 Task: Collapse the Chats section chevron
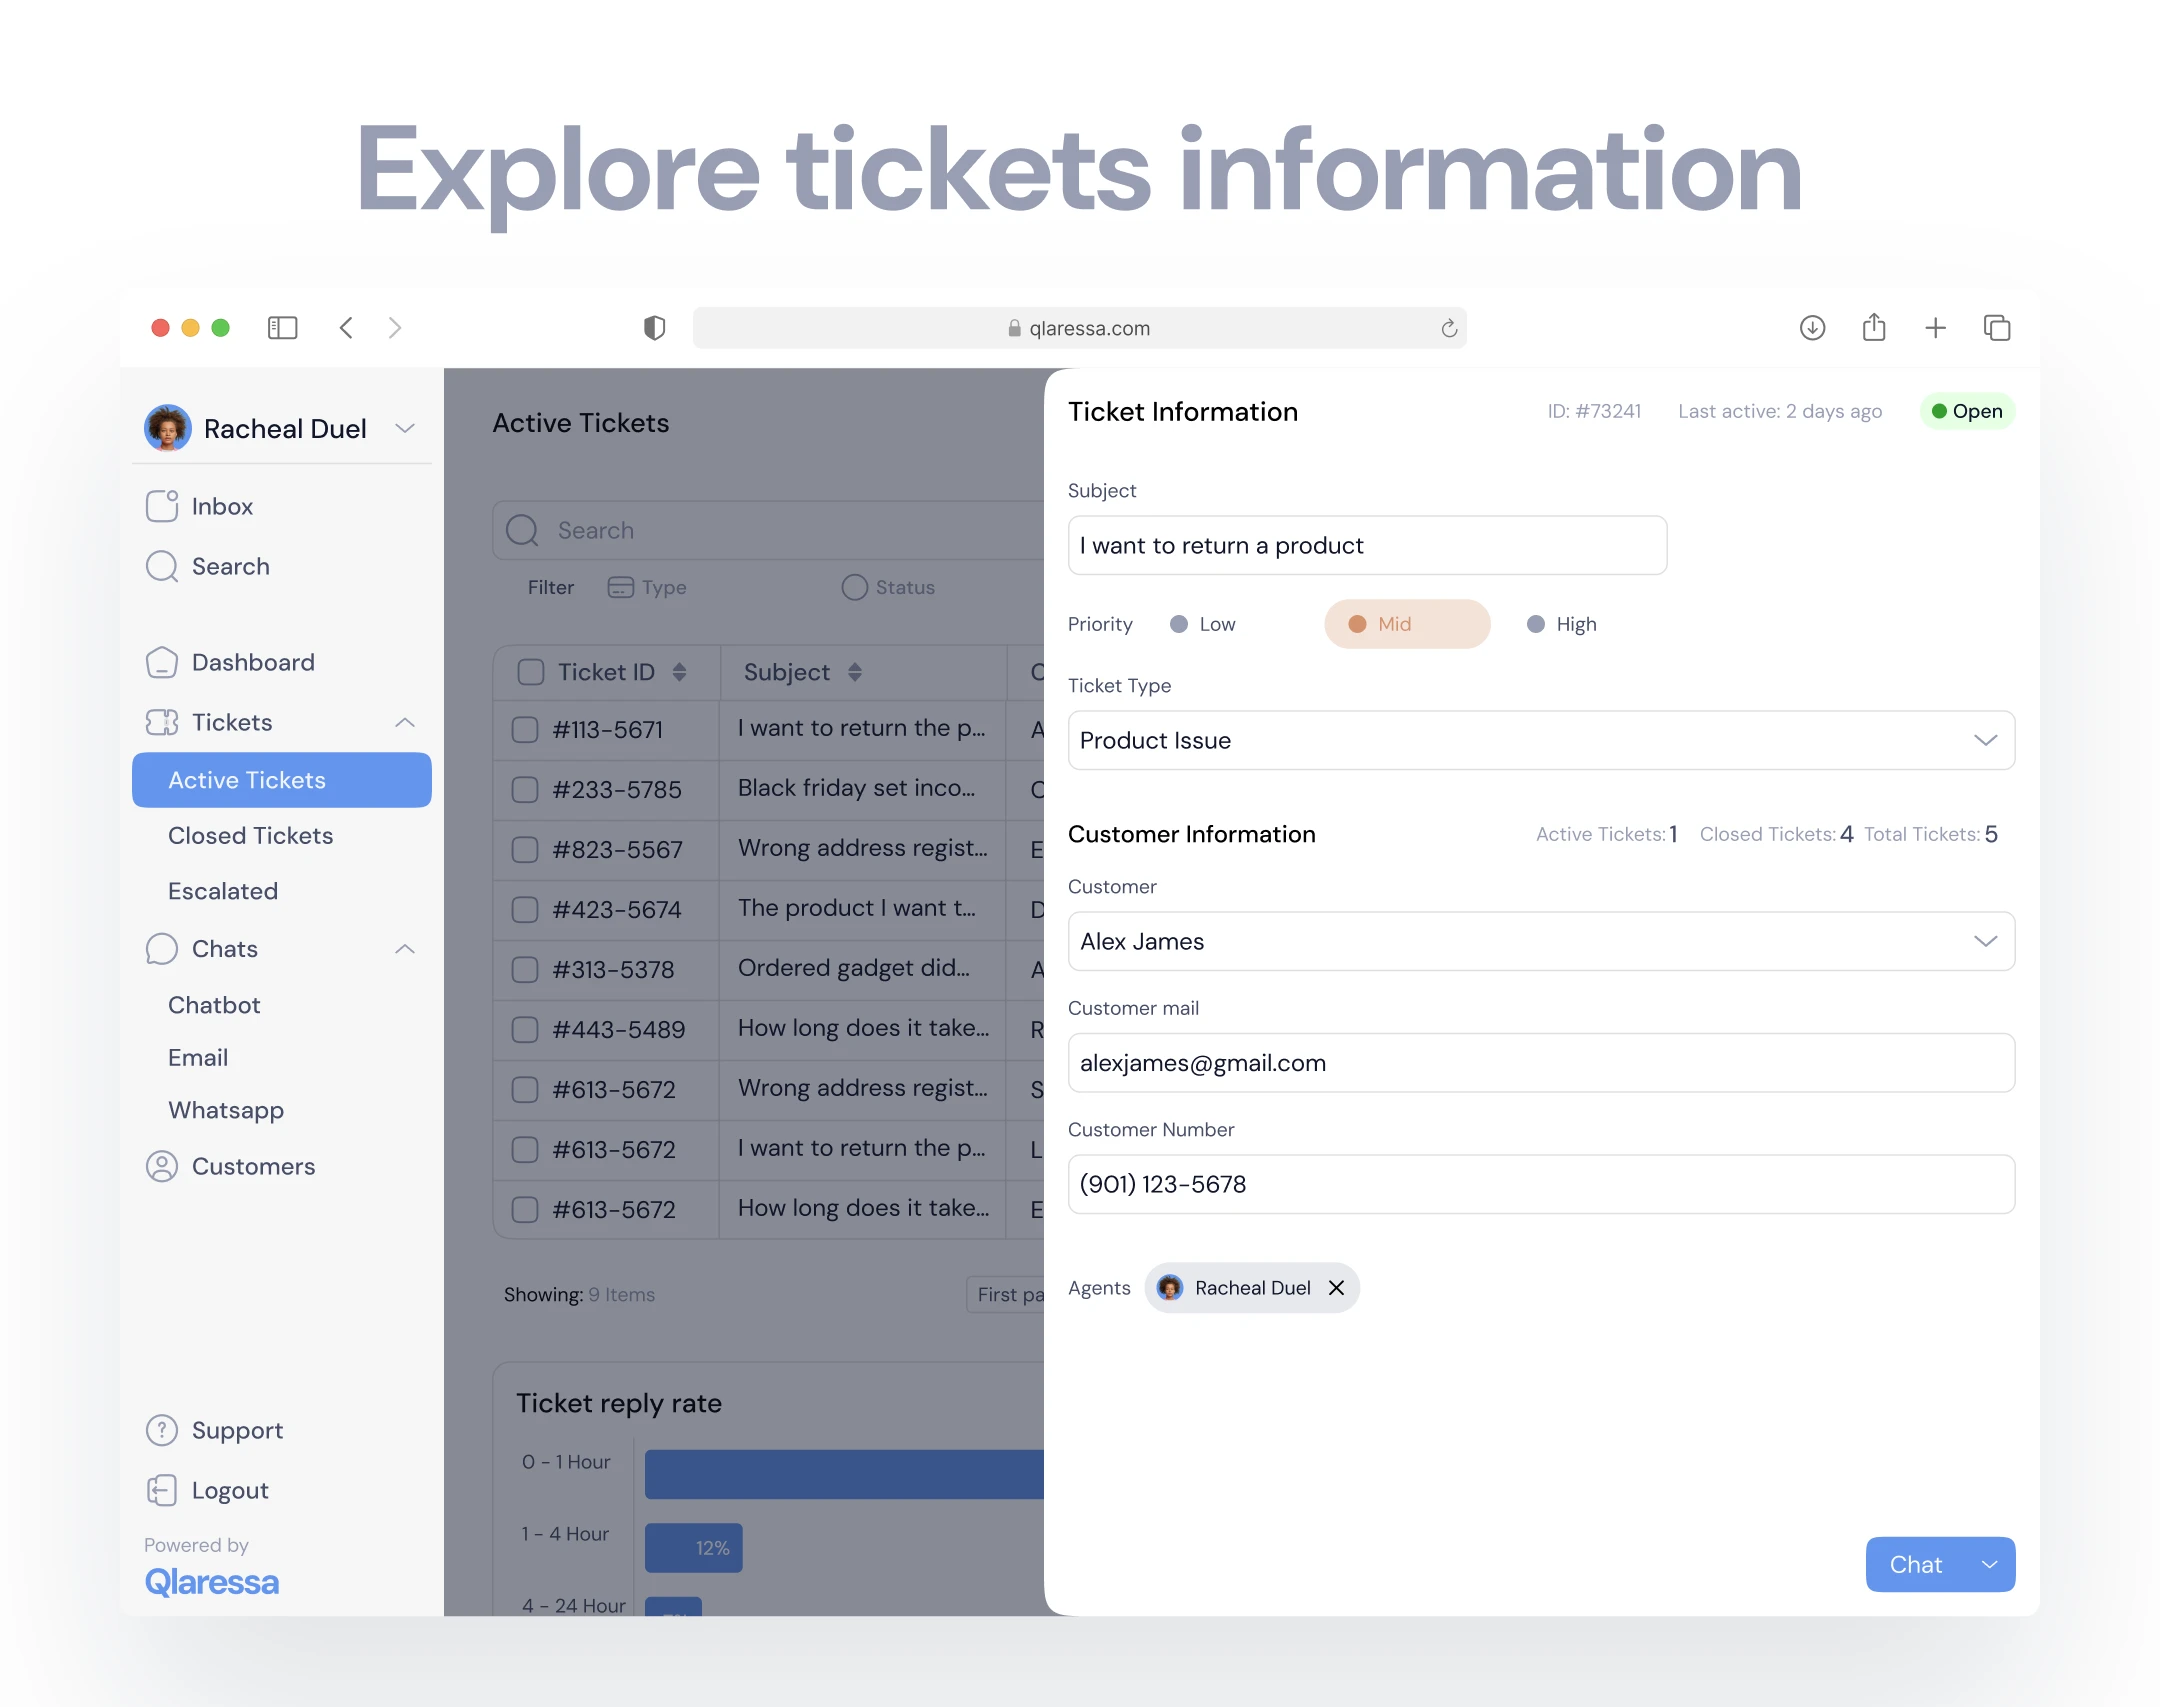click(x=405, y=949)
